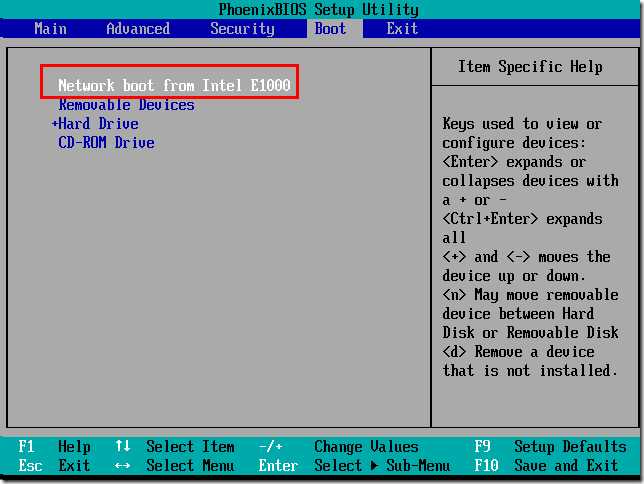Viewport: 644px width, 484px height.
Task: Click help line "<n> May move removable"
Action: (530, 295)
